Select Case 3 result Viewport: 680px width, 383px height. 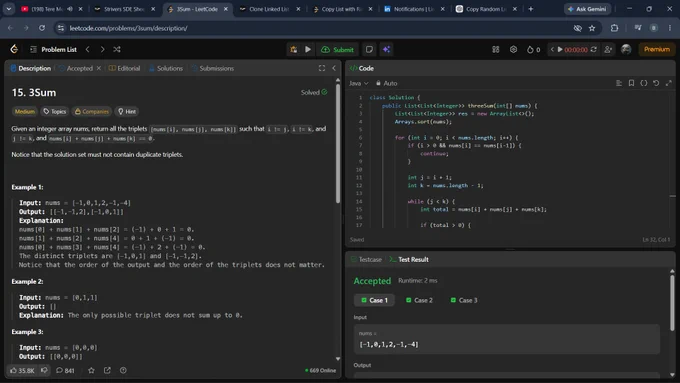pos(464,300)
